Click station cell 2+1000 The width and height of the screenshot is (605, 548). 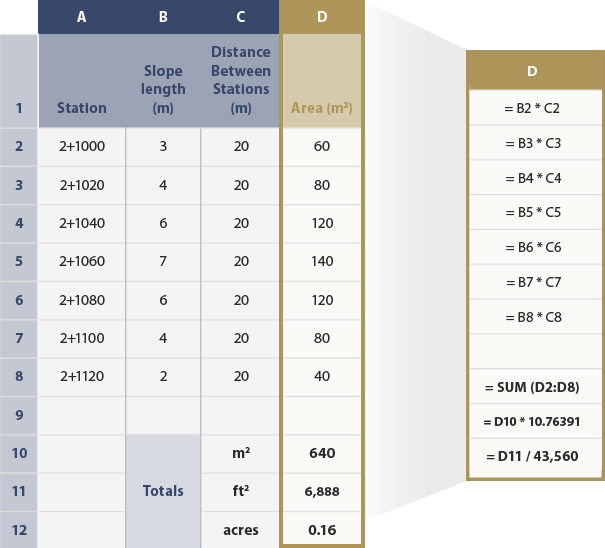pyautogui.click(x=82, y=147)
